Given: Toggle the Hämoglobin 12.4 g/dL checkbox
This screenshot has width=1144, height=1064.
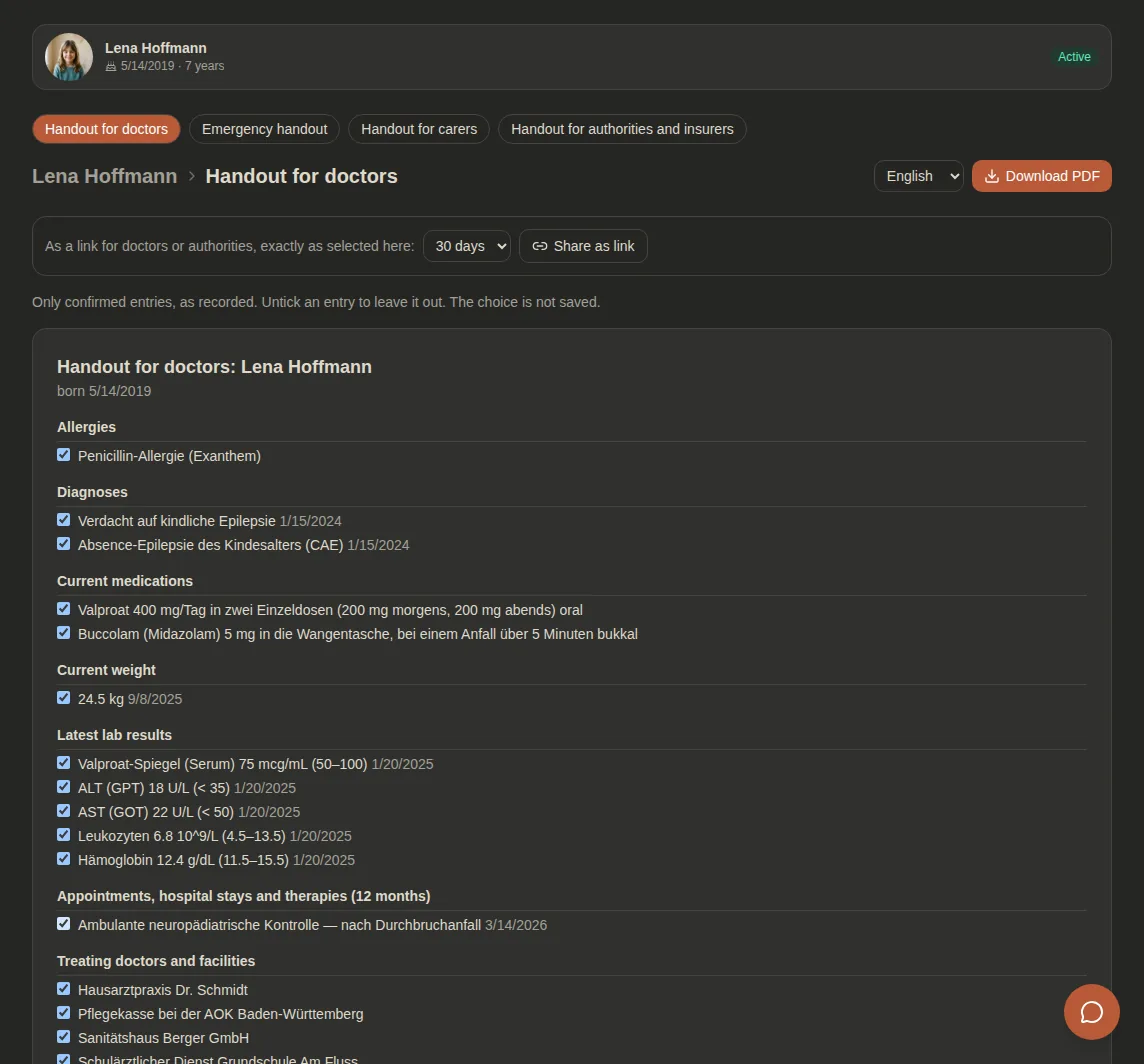Looking at the screenshot, I should (x=63, y=859).
